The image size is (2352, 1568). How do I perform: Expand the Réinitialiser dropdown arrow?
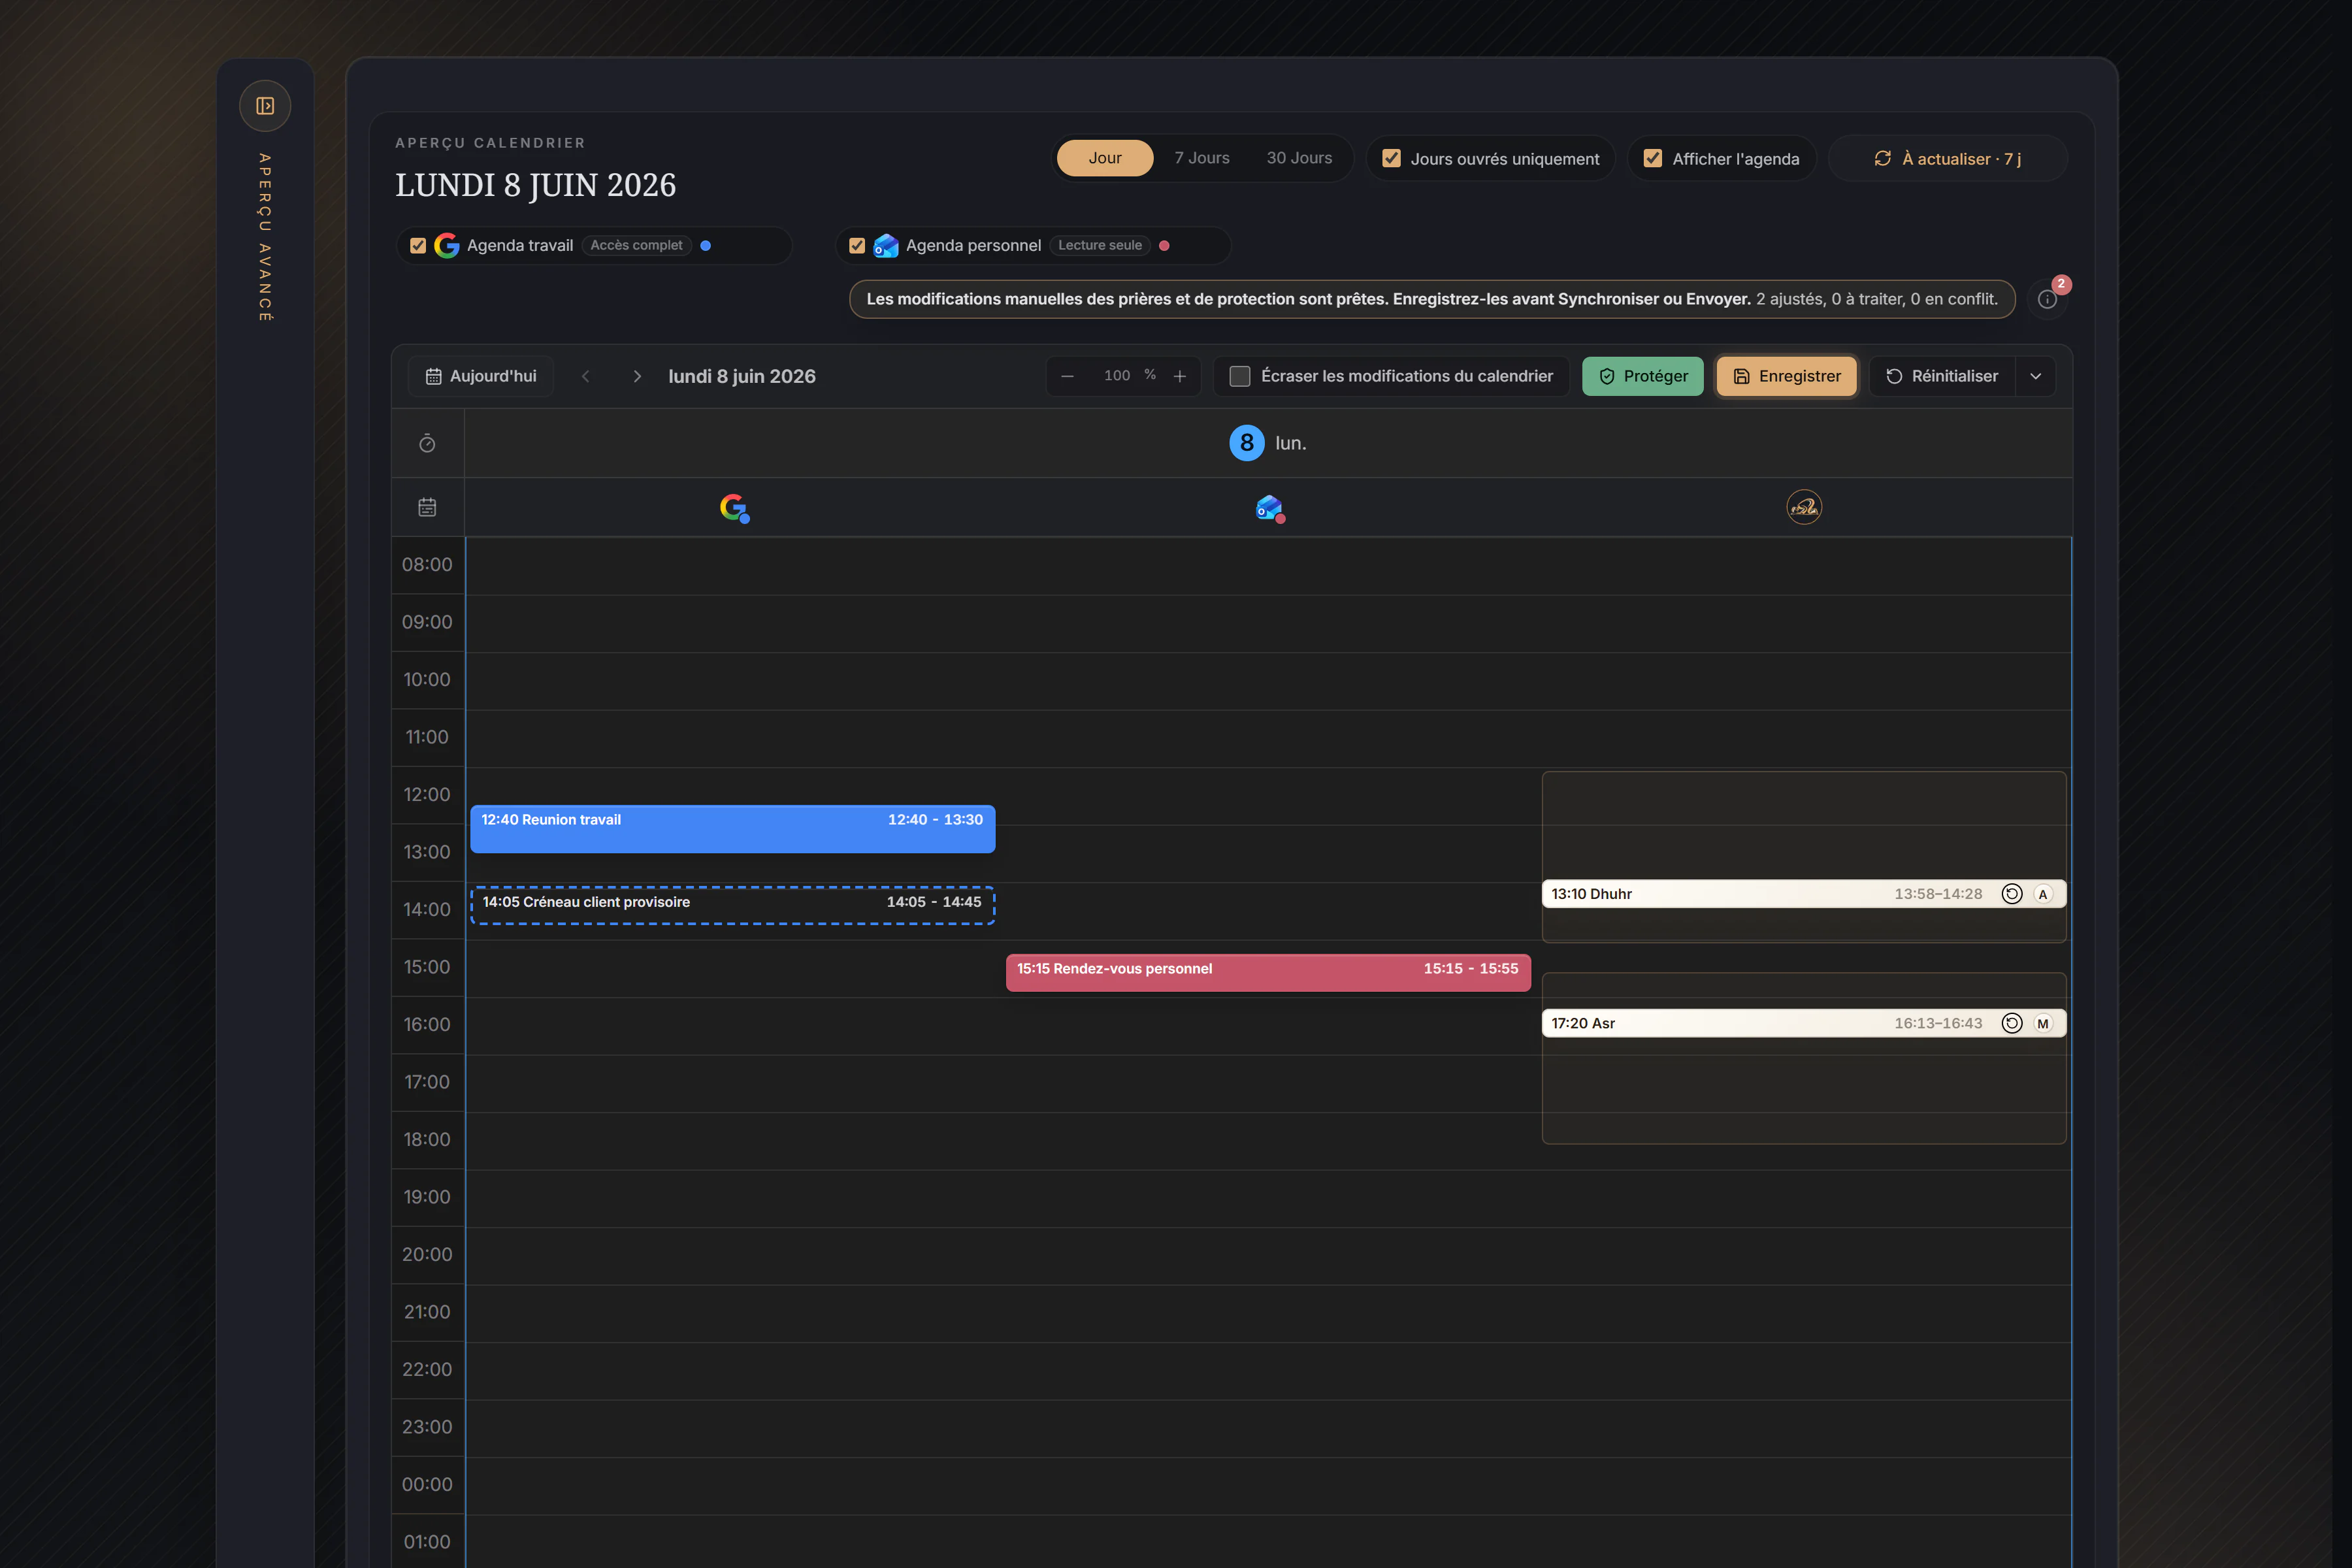(x=2036, y=376)
